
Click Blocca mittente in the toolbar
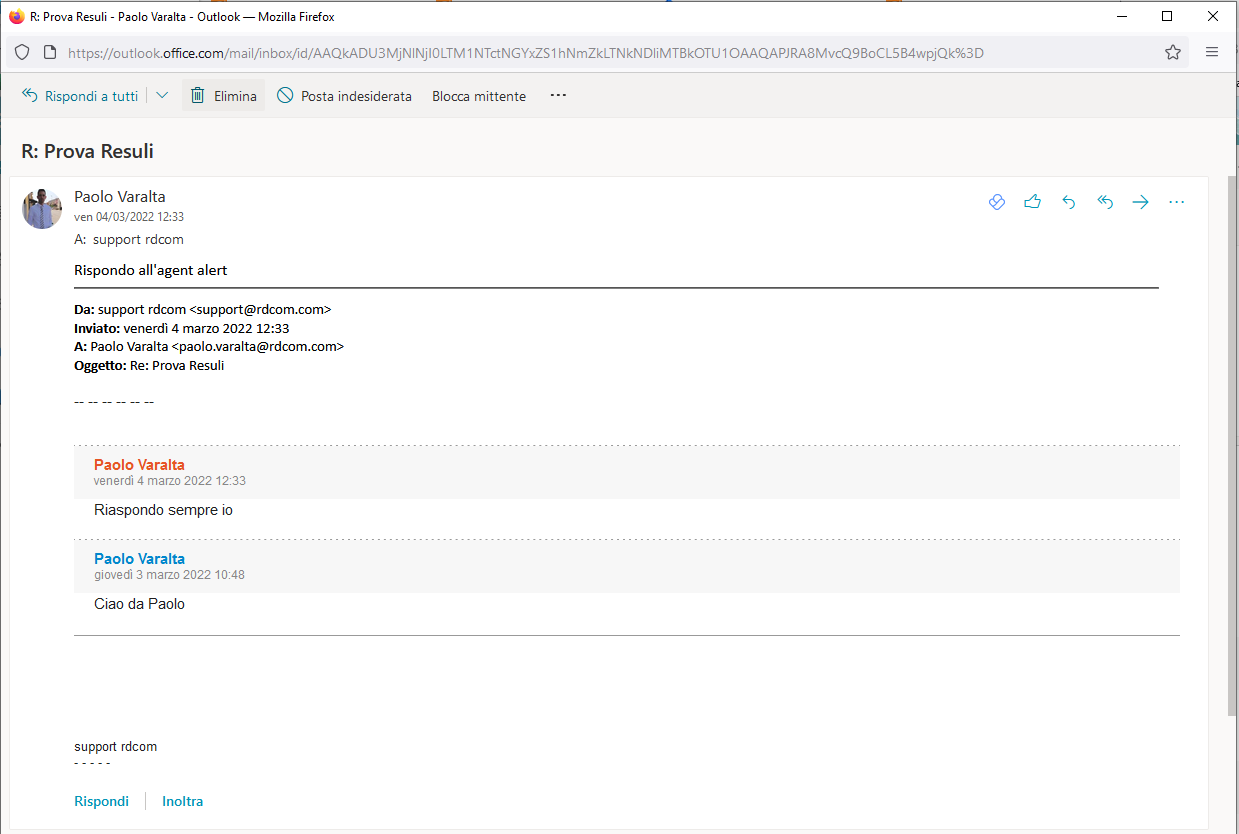478,96
